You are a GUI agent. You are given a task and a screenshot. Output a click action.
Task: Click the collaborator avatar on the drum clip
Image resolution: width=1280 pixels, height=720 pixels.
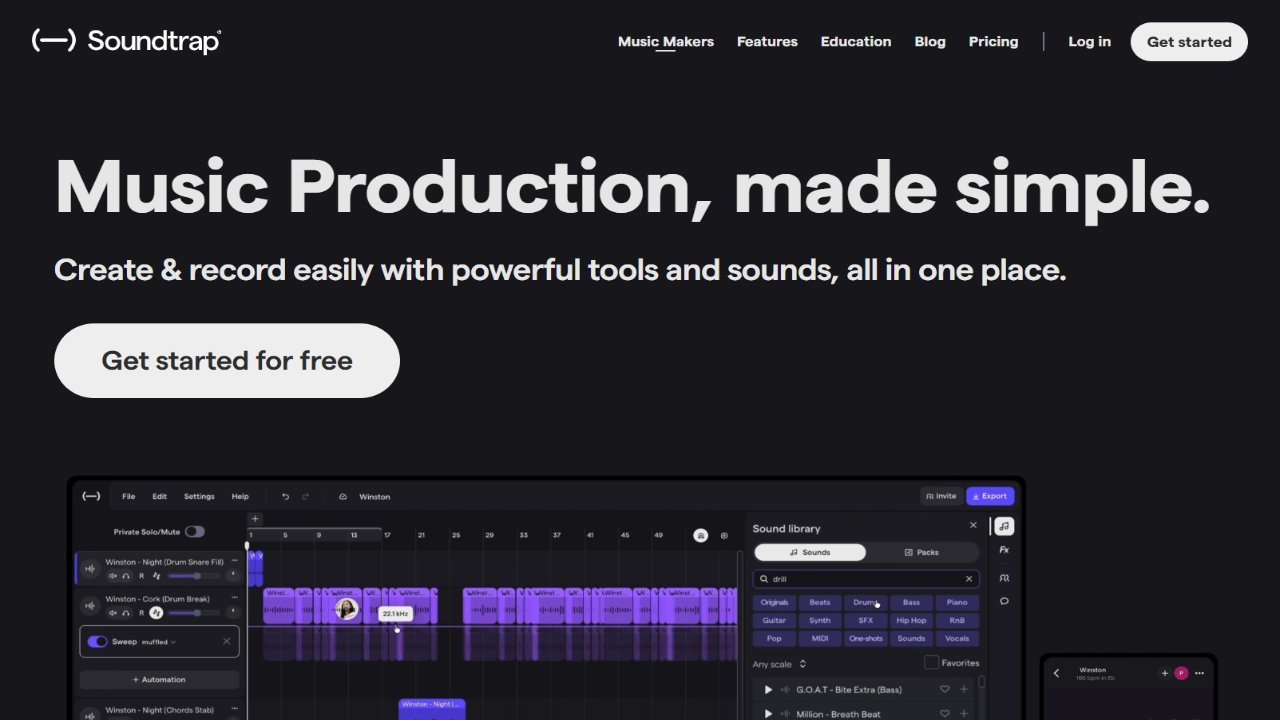[x=347, y=608]
